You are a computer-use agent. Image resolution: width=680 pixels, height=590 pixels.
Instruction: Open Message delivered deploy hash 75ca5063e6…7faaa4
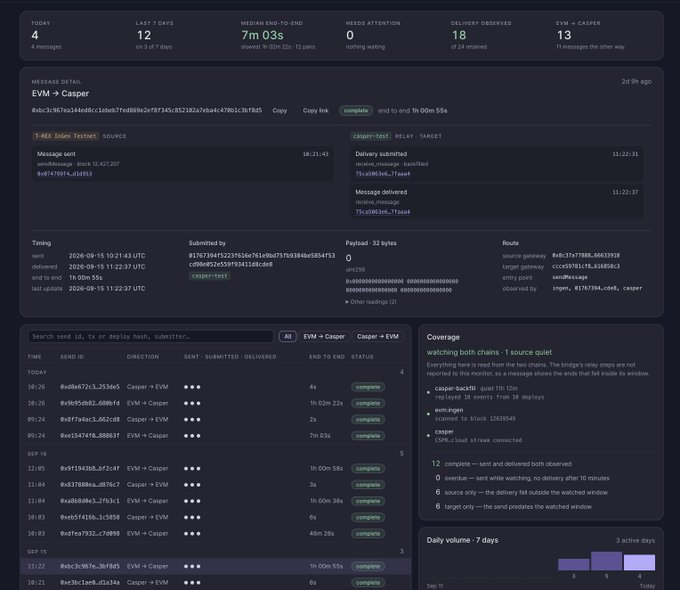[382, 212]
